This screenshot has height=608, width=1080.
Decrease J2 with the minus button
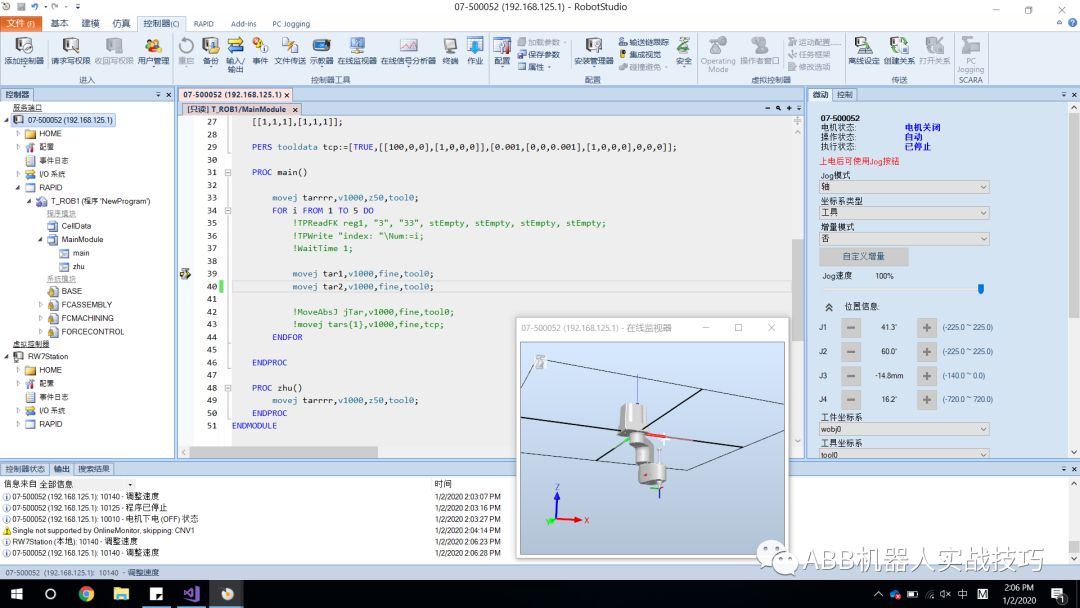point(851,352)
